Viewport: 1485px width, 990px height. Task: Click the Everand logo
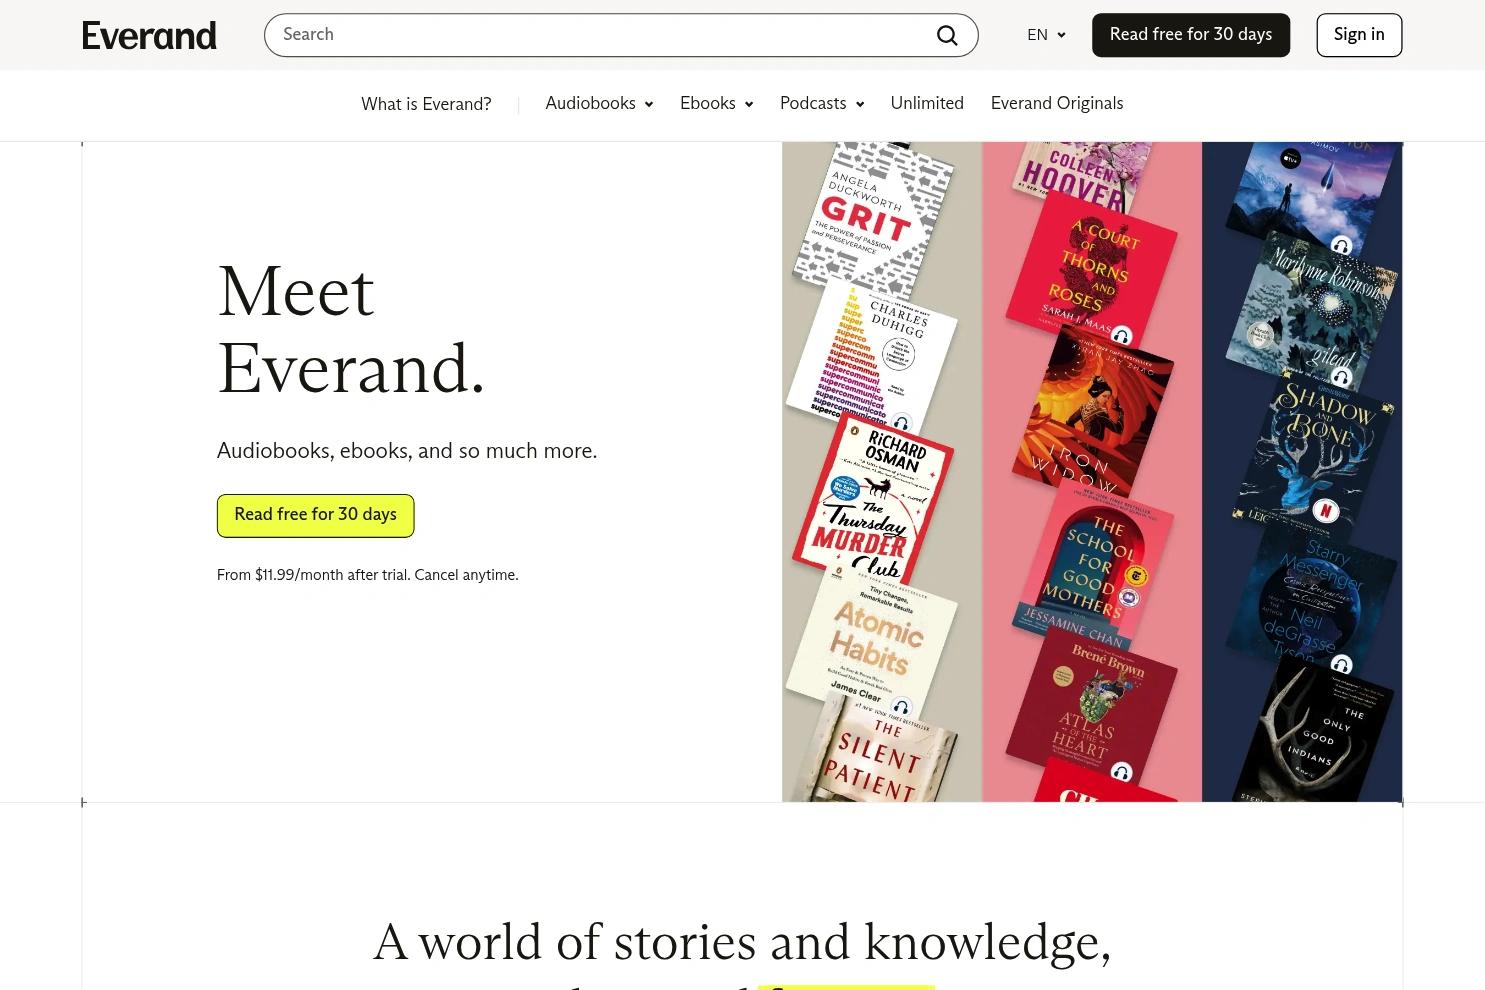[x=149, y=35]
